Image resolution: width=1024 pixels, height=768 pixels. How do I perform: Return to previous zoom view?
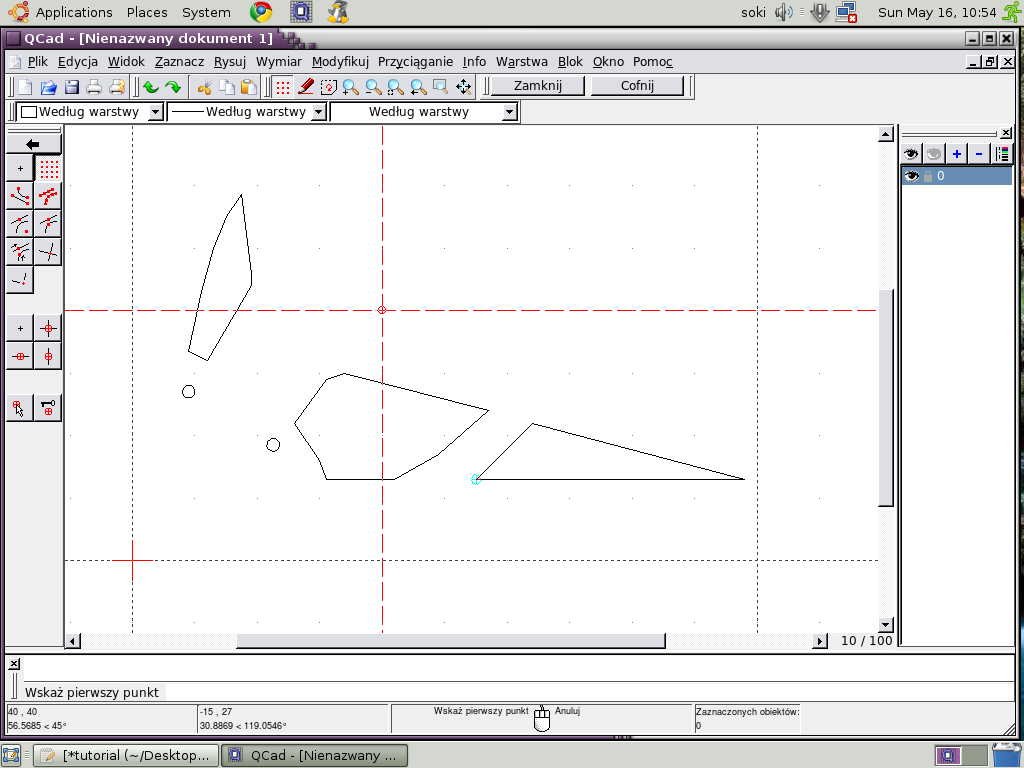coord(419,87)
